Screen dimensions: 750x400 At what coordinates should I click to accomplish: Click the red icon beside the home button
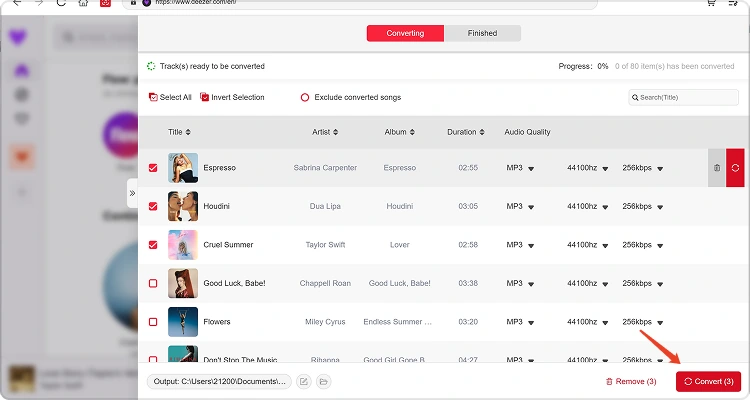[105, 3]
